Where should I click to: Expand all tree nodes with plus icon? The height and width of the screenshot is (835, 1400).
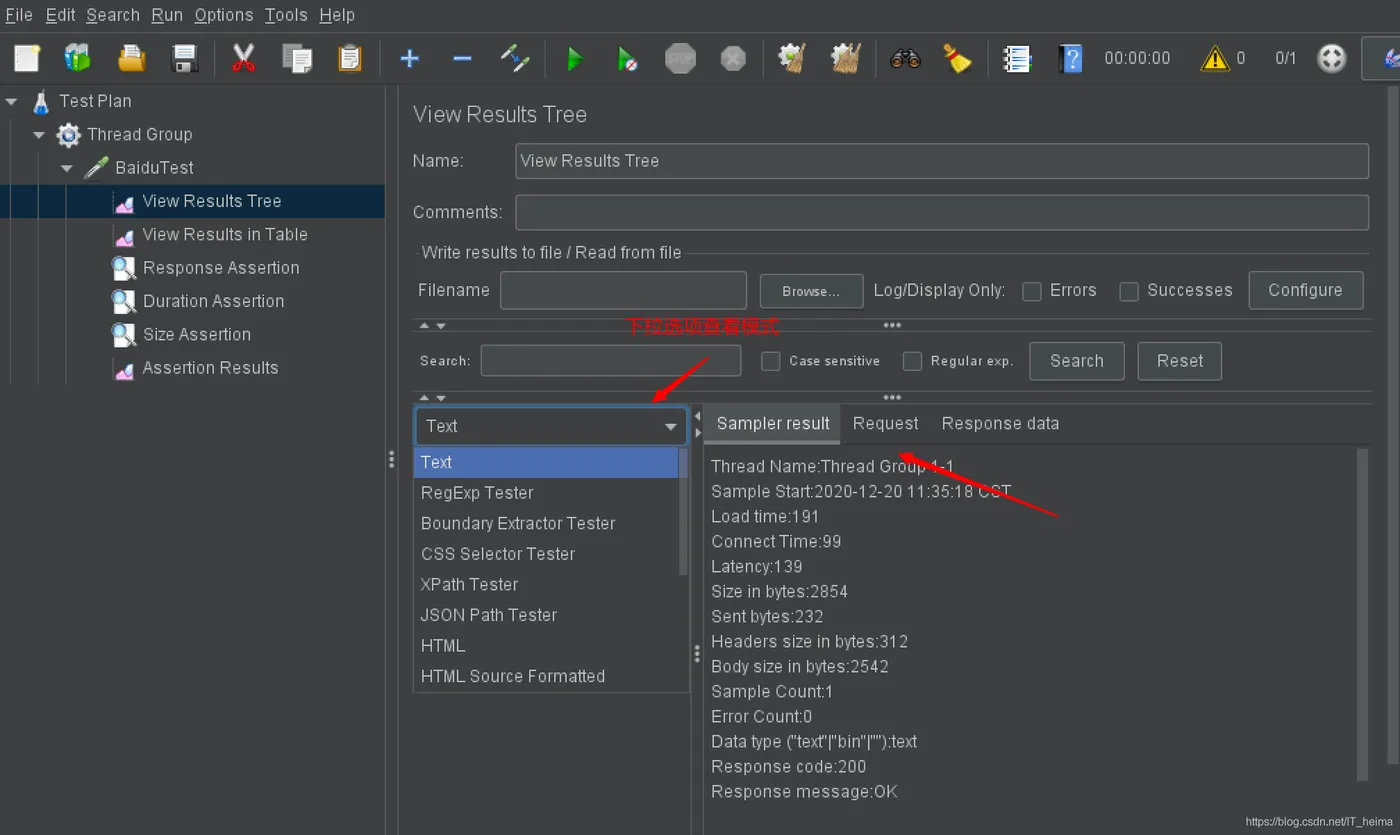[x=409, y=58]
